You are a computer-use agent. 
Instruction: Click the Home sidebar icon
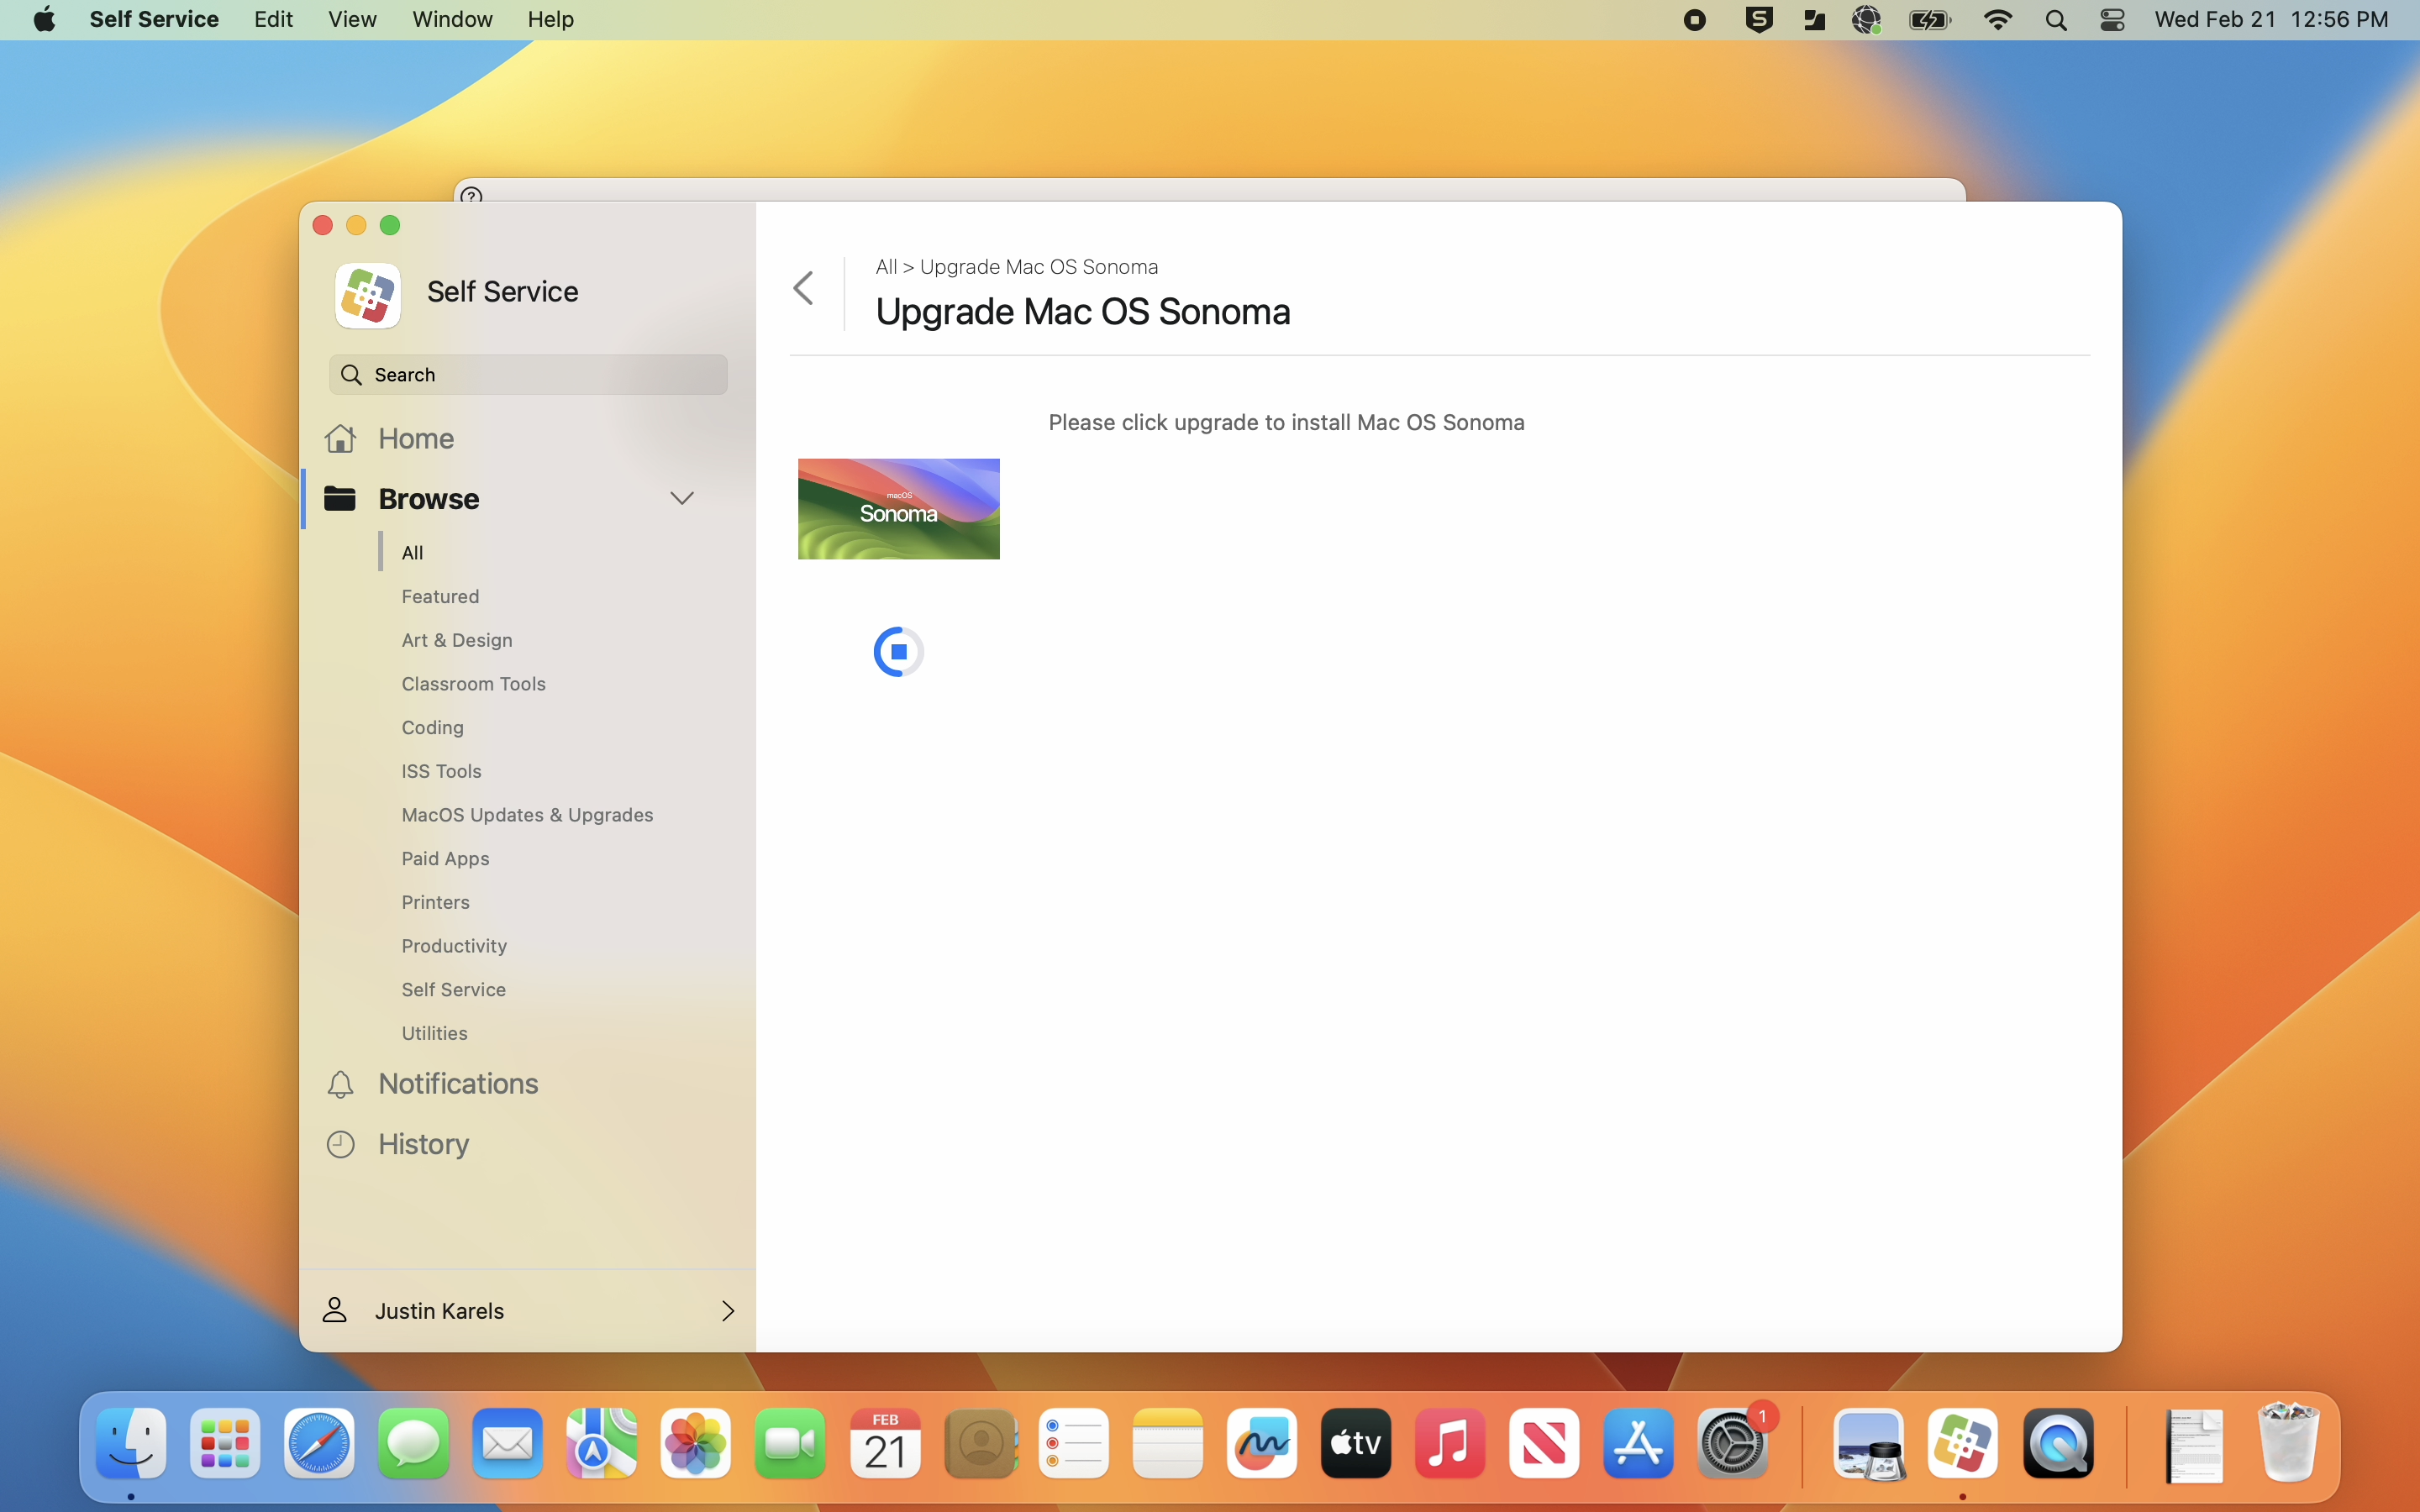coord(340,438)
